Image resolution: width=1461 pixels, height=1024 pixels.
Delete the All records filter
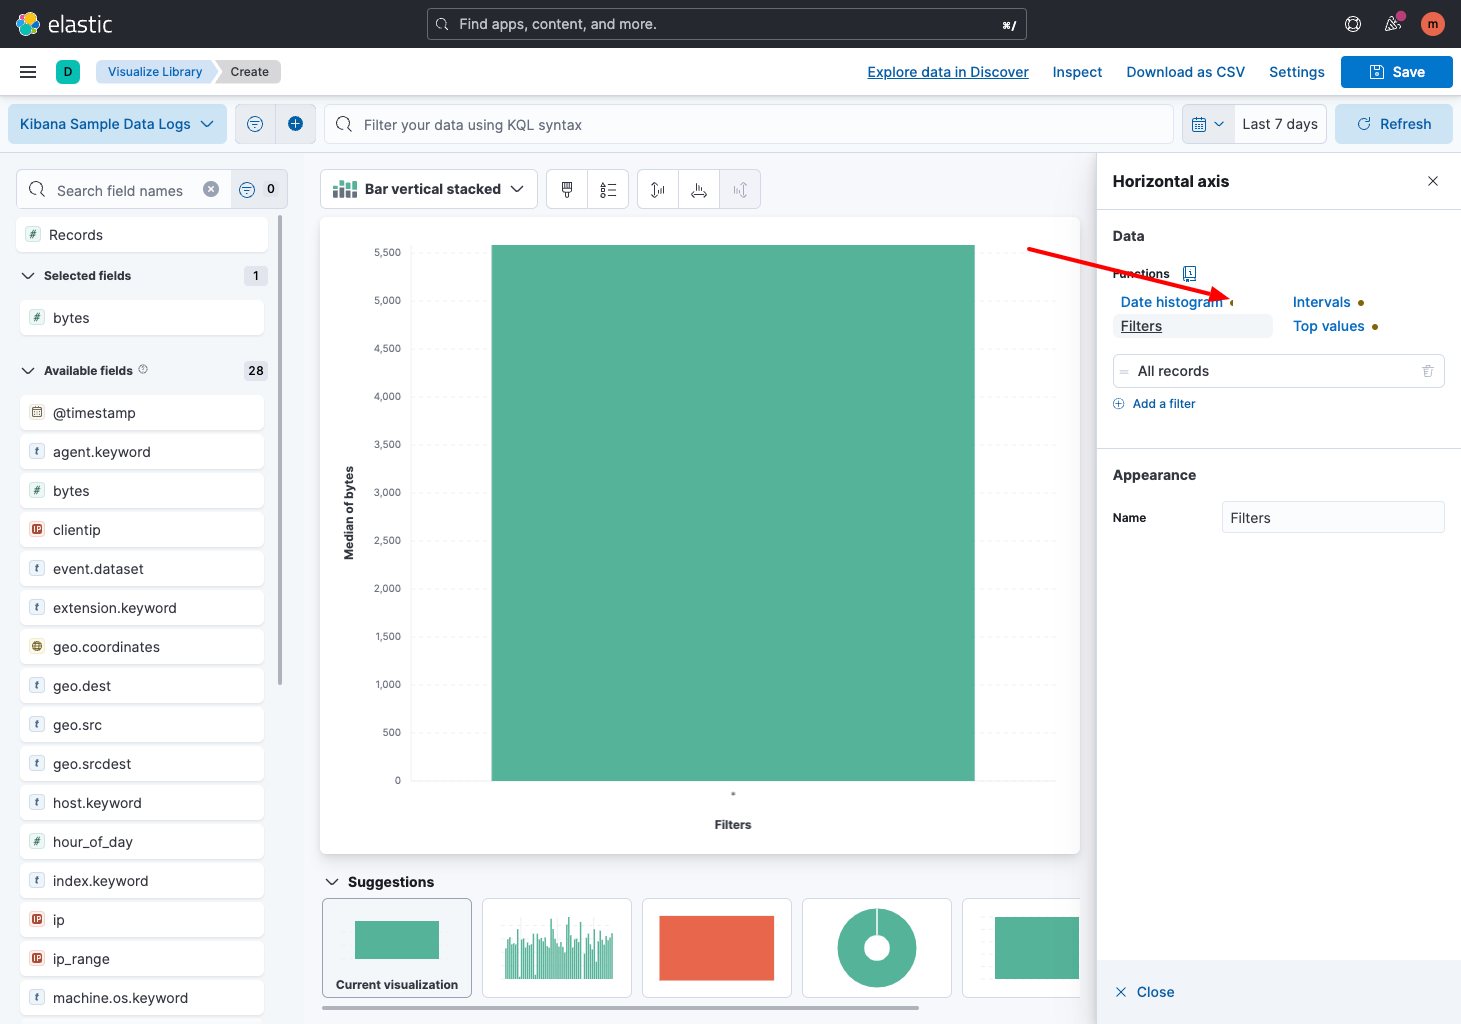(1428, 371)
